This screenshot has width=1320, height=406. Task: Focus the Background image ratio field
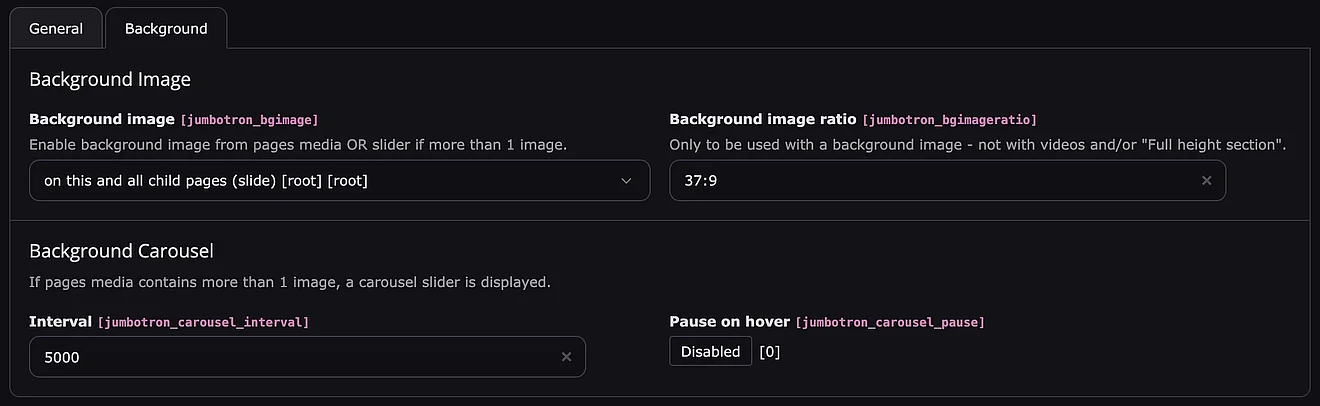pyautogui.click(x=930, y=181)
